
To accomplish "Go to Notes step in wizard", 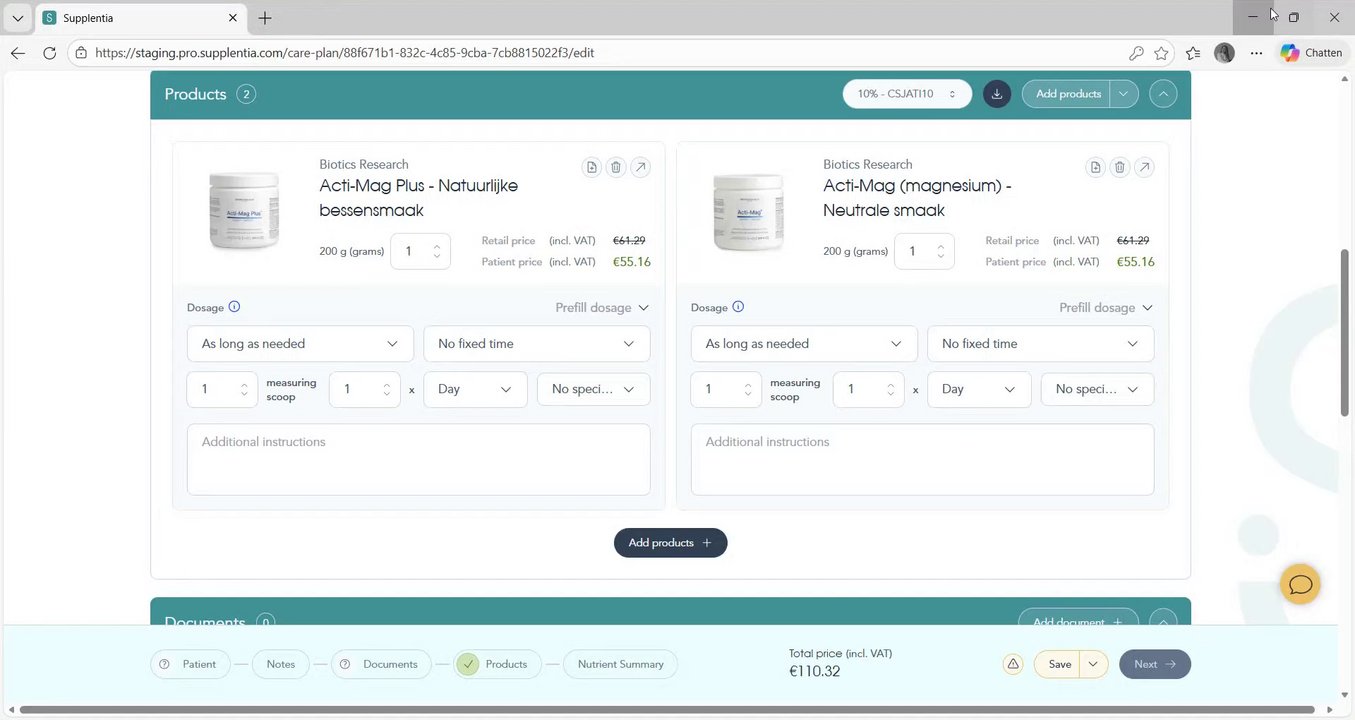I will (x=281, y=664).
